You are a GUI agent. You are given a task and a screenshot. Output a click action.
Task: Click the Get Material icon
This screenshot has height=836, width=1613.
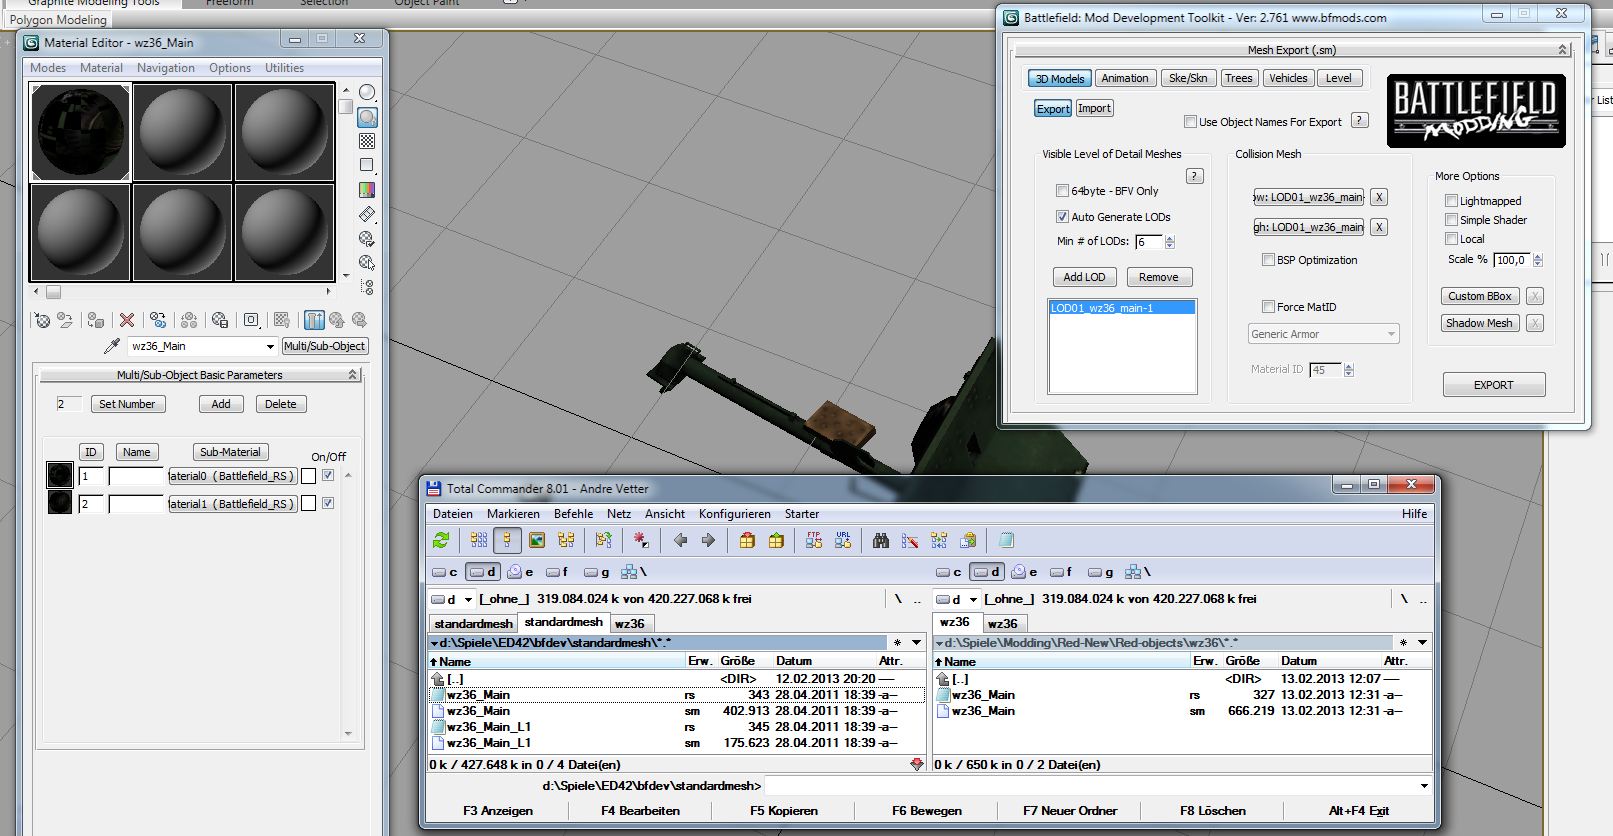[42, 320]
